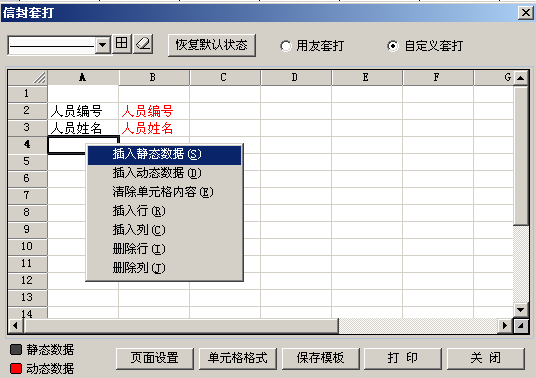Click the 单元格格式 button
This screenshot has width=536, height=378.
[238, 359]
